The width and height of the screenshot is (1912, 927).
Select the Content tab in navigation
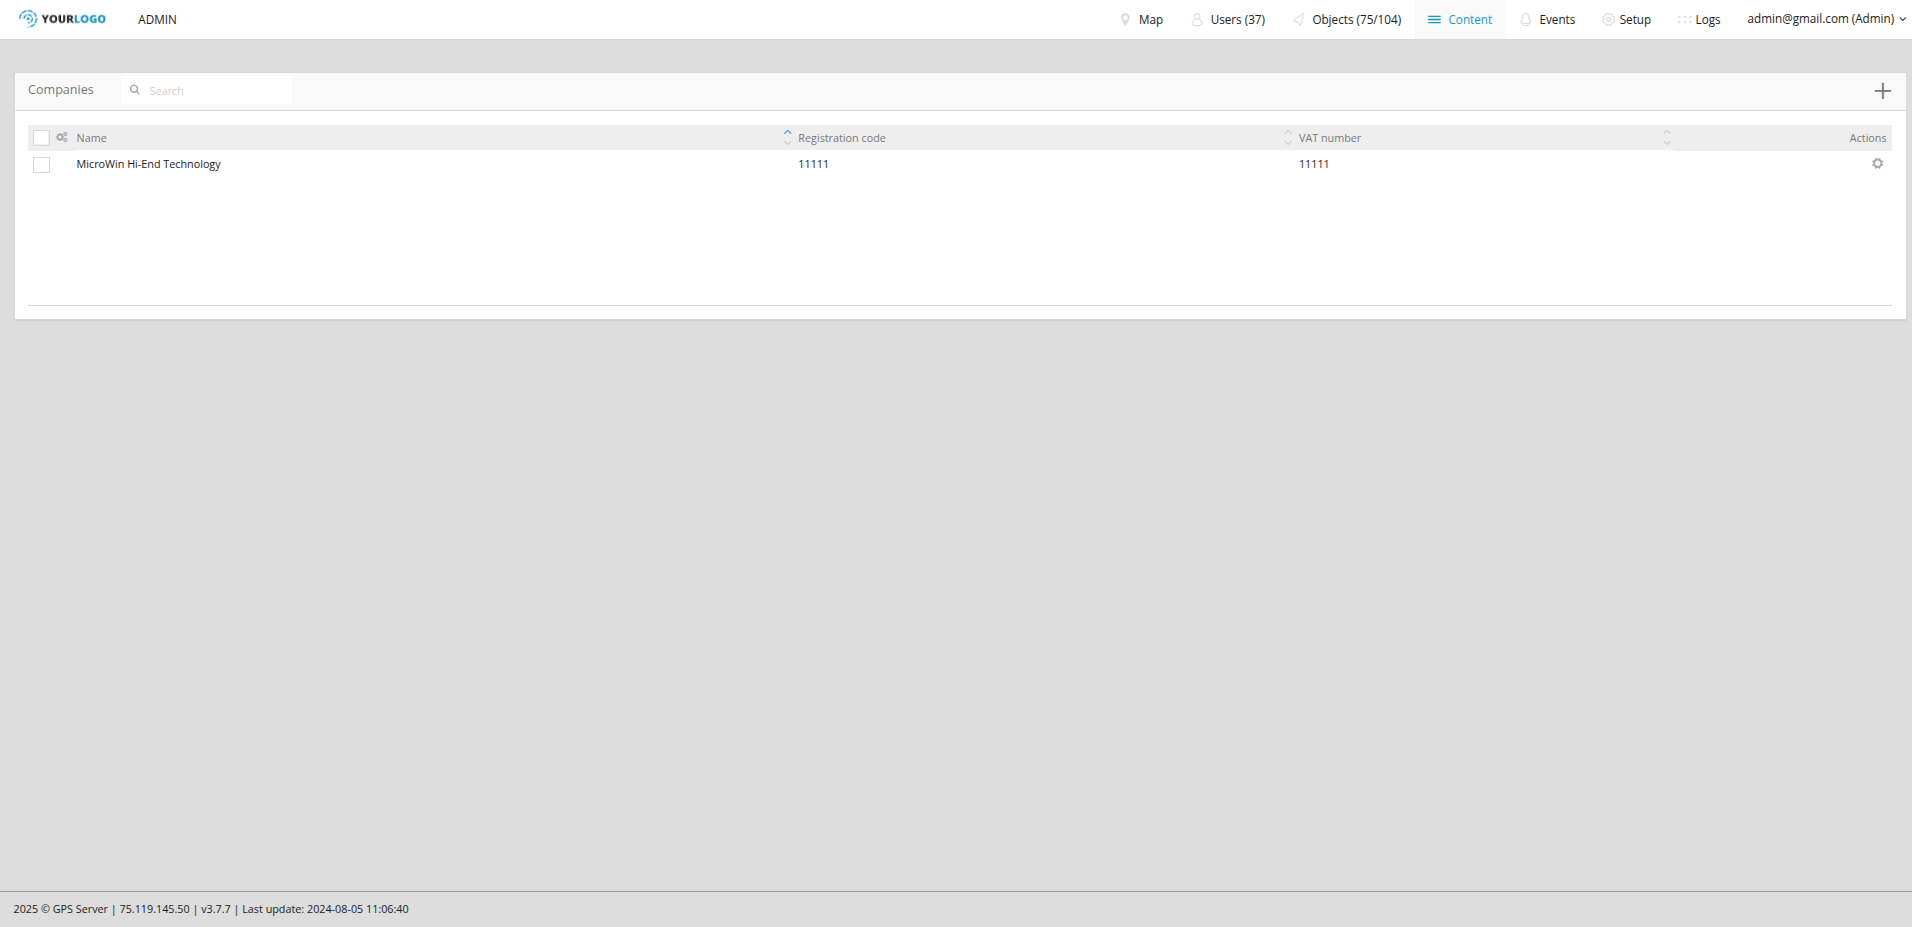pos(1460,19)
